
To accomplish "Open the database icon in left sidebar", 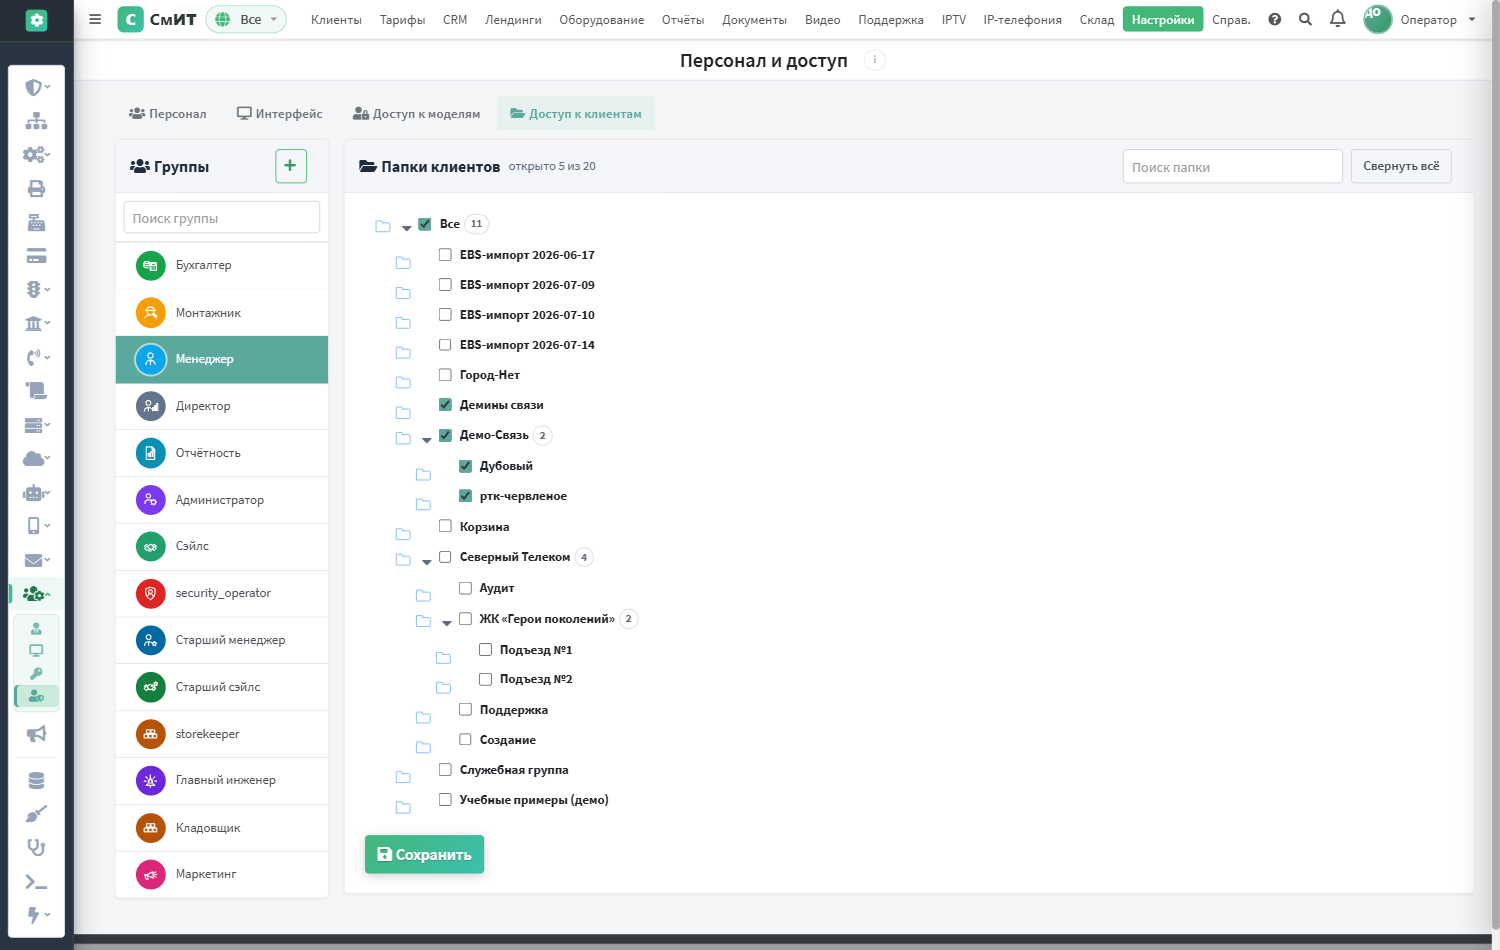I will (36, 781).
